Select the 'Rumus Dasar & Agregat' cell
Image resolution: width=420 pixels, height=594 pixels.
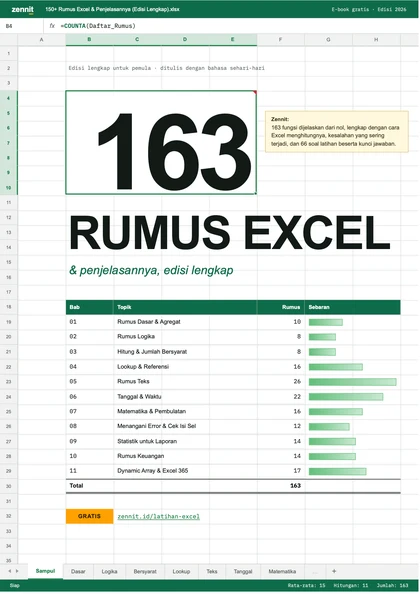(185, 322)
